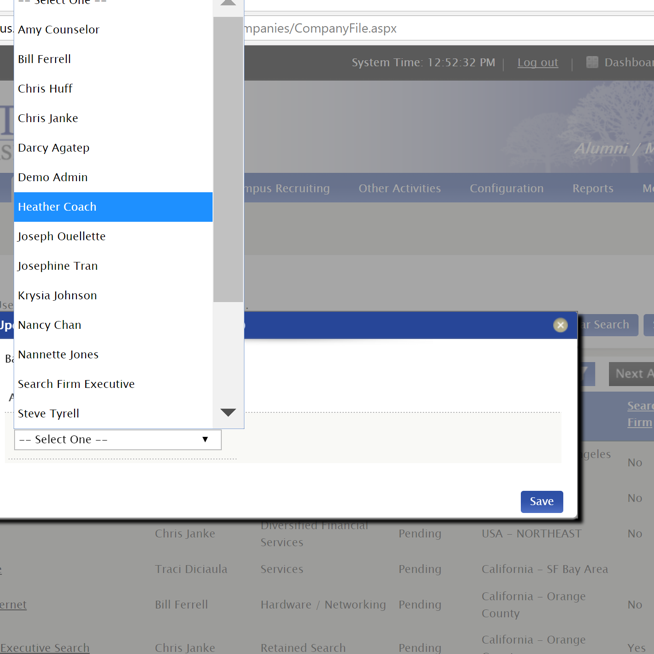
Task: Click the dropdown list scroll up arrow
Action: point(228,4)
